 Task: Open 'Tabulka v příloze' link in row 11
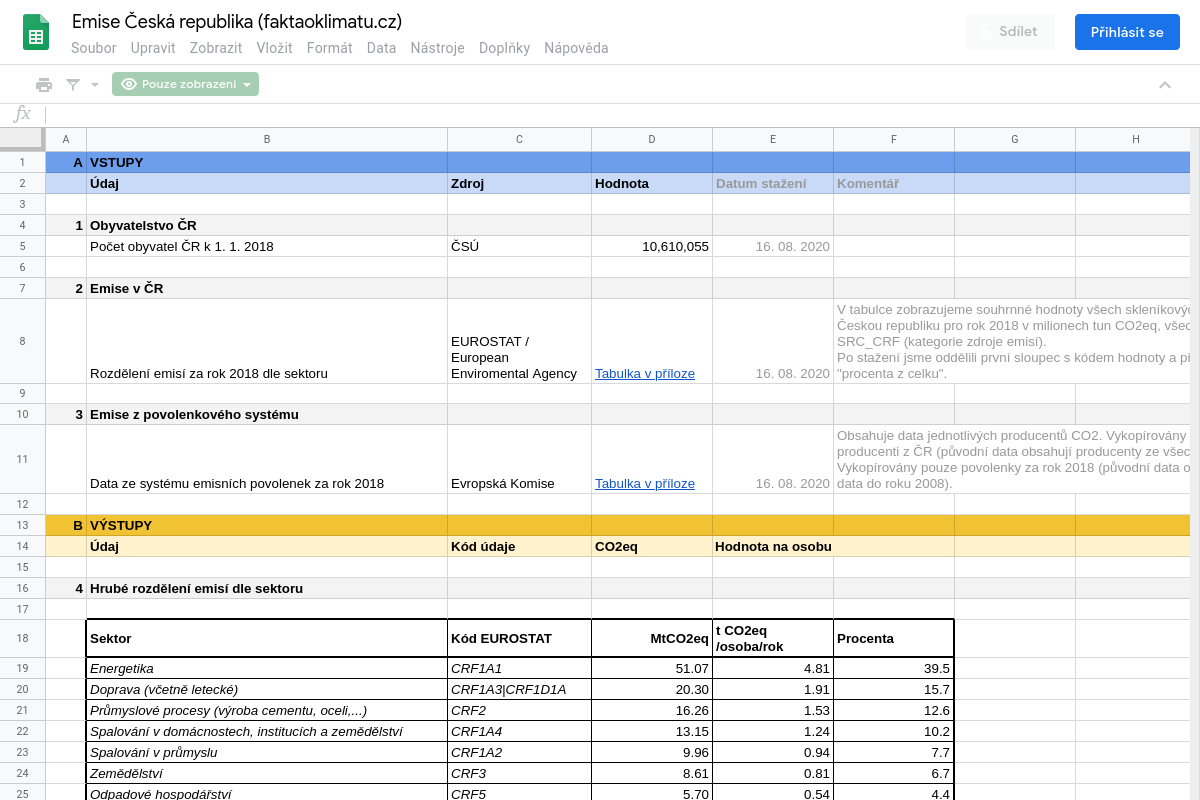(x=645, y=483)
